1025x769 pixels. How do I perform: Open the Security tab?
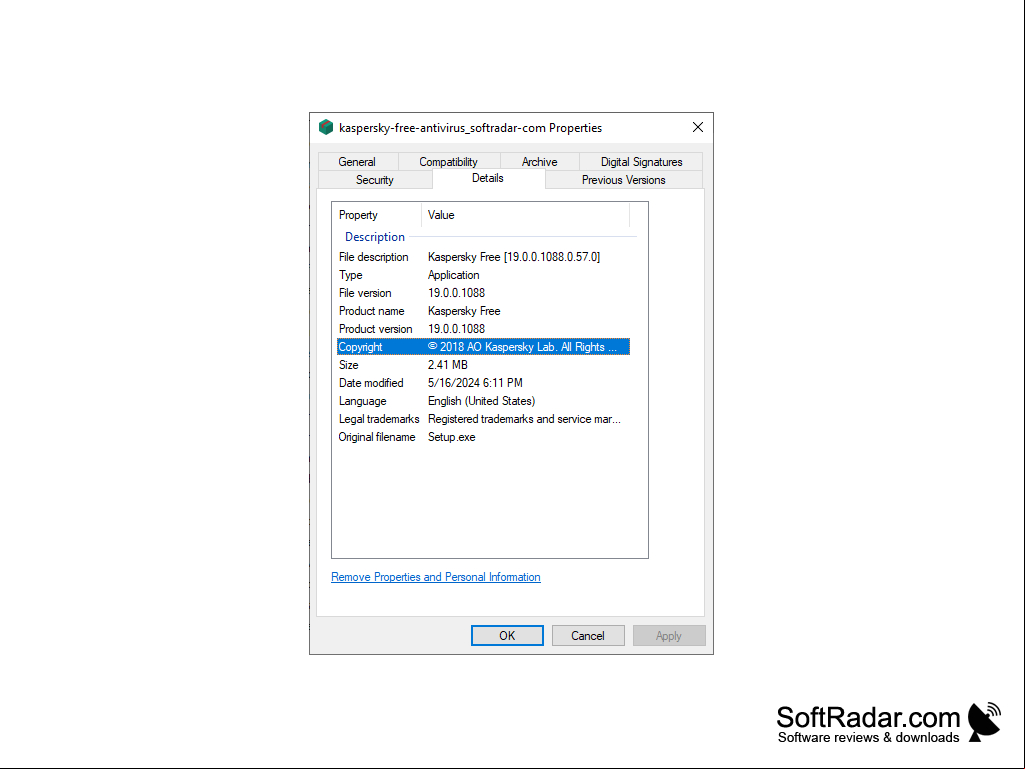coord(375,180)
